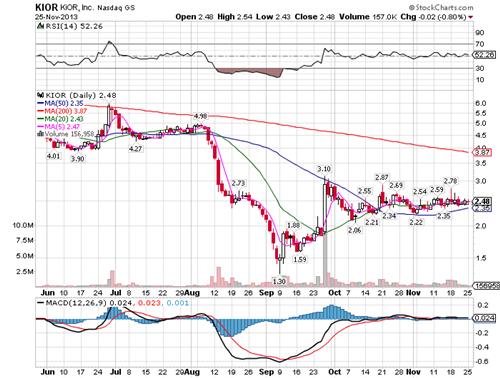This screenshot has width=500, height=378.
Task: Click the 2.87 high annotation in late October
Action: 382,177
